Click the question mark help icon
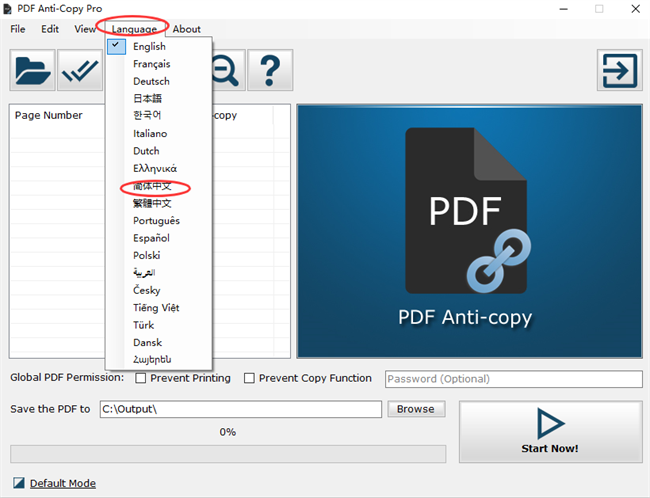The width and height of the screenshot is (650, 498). (270, 70)
